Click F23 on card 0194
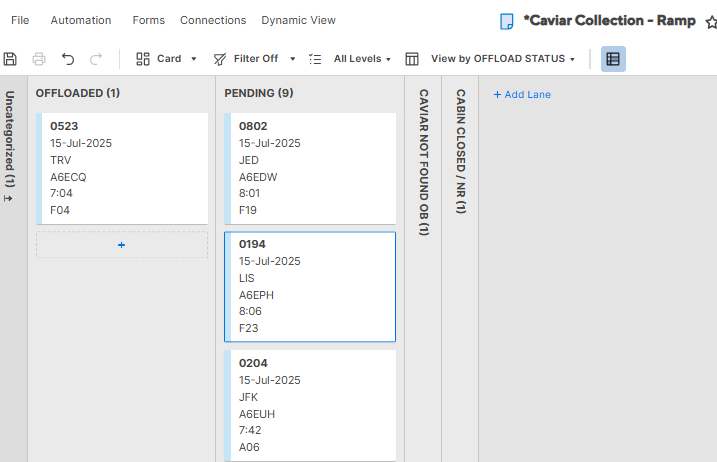The width and height of the screenshot is (717, 462). click(x=248, y=328)
